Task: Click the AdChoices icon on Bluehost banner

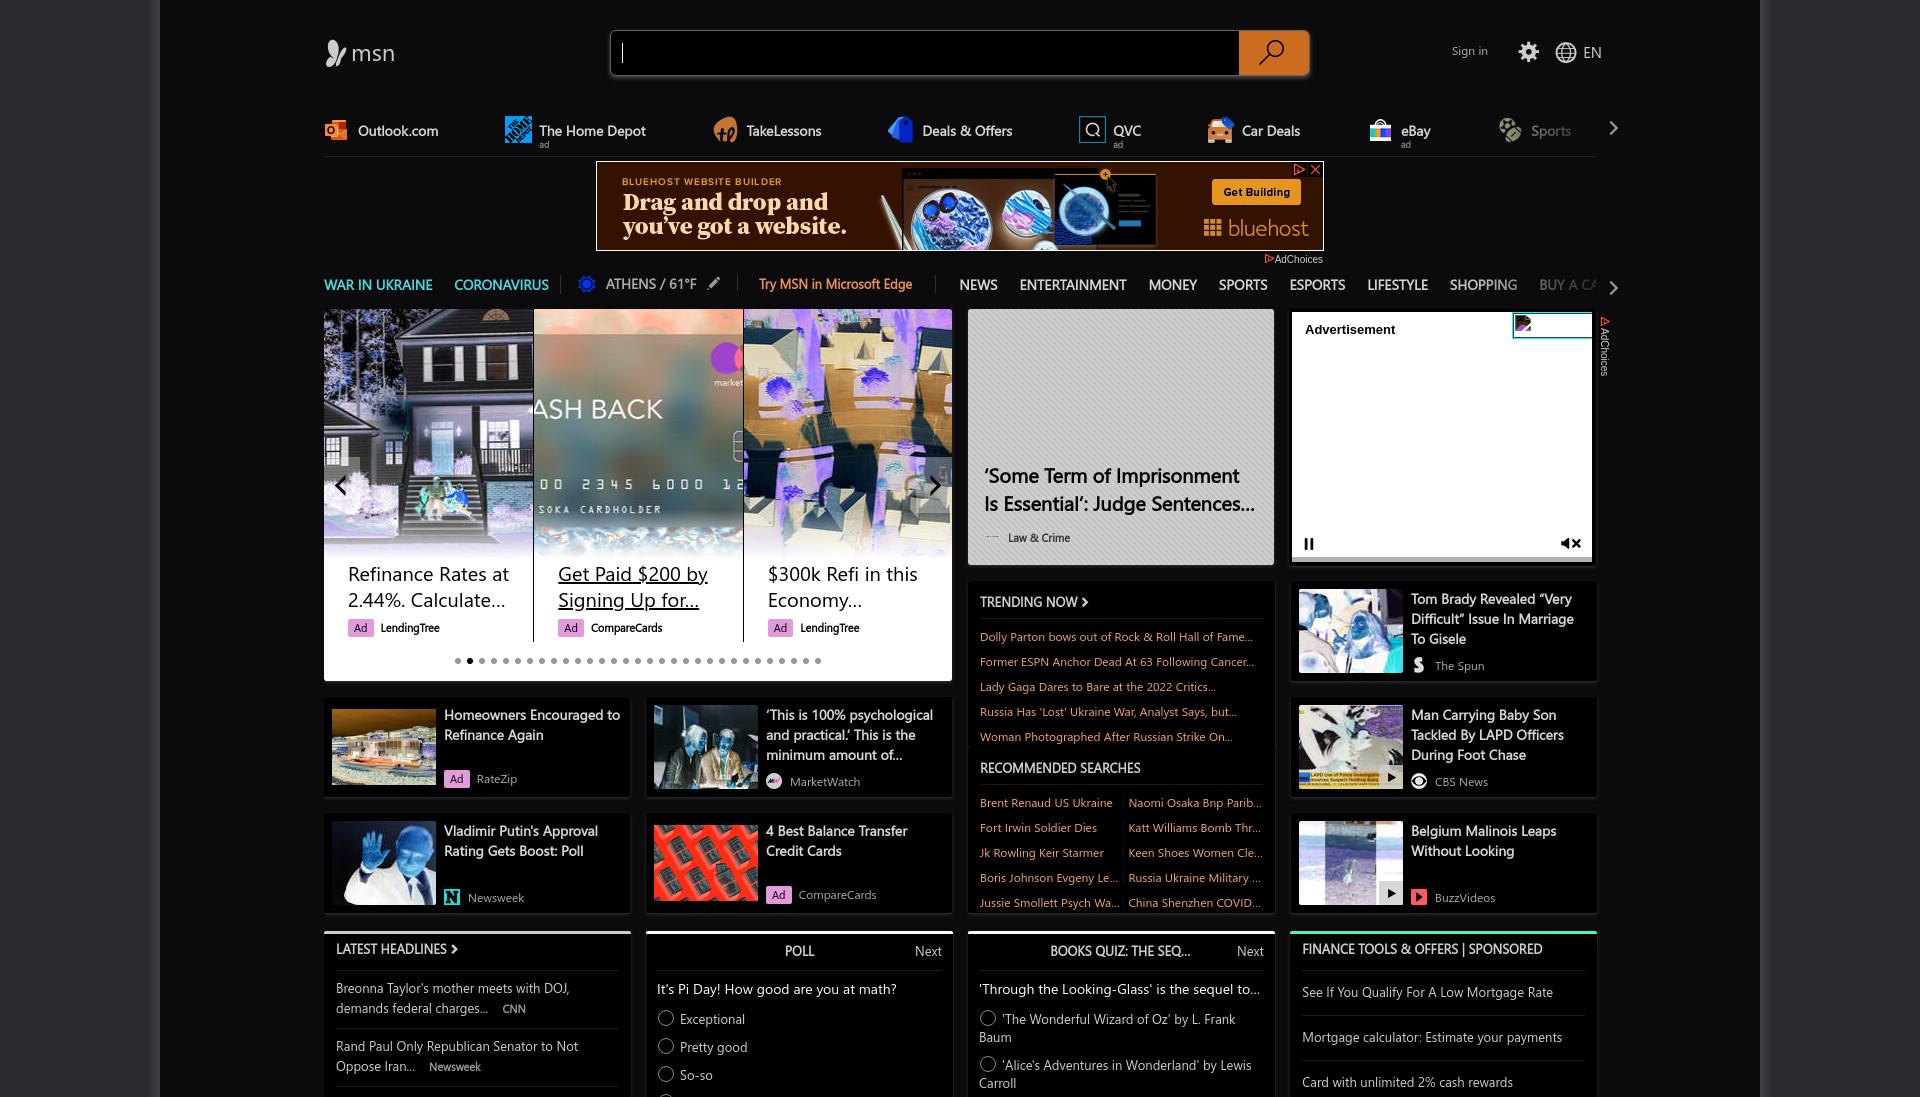Action: click(1299, 170)
